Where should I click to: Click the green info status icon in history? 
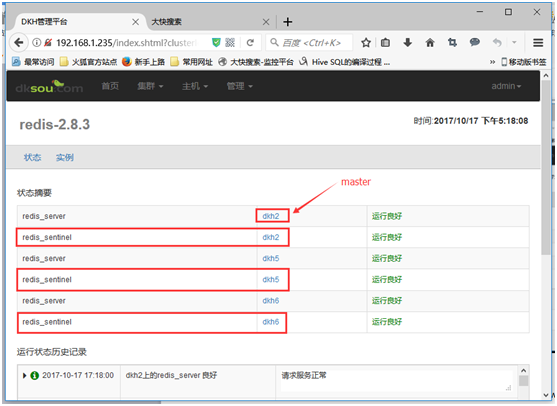[x=34, y=375]
